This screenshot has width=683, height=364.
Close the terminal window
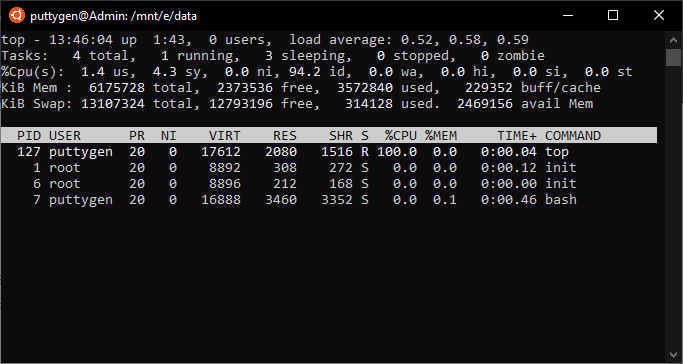(x=659, y=16)
